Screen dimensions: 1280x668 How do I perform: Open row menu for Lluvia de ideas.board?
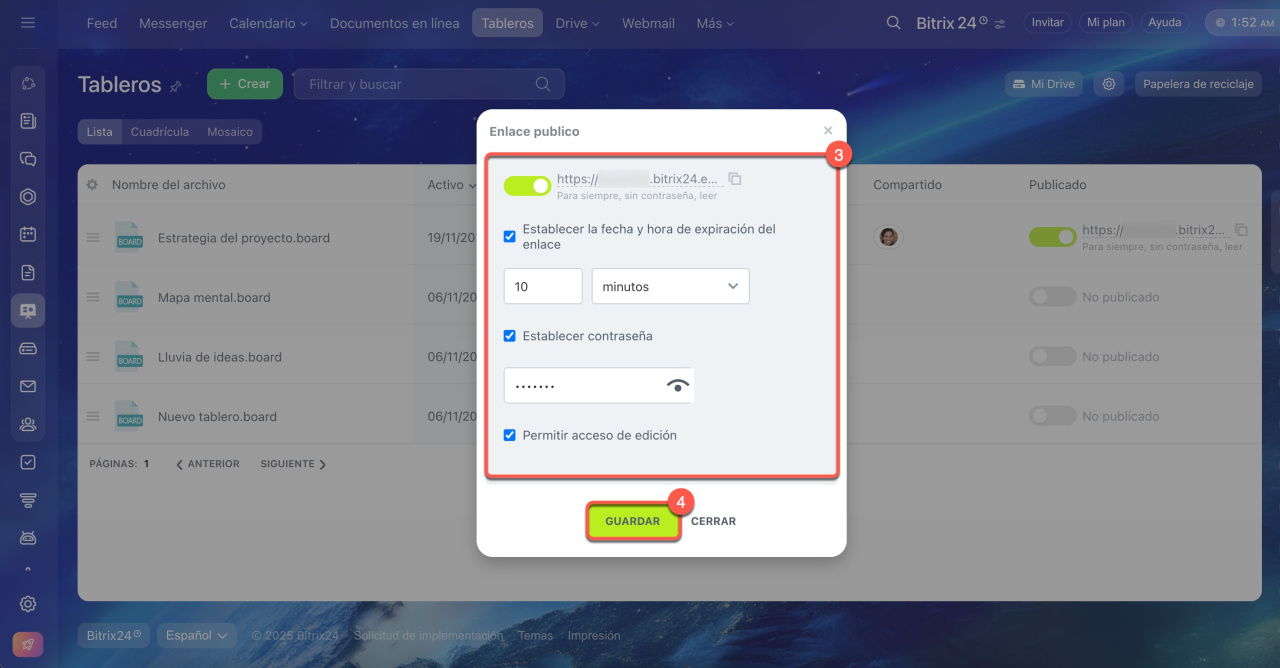click(93, 357)
